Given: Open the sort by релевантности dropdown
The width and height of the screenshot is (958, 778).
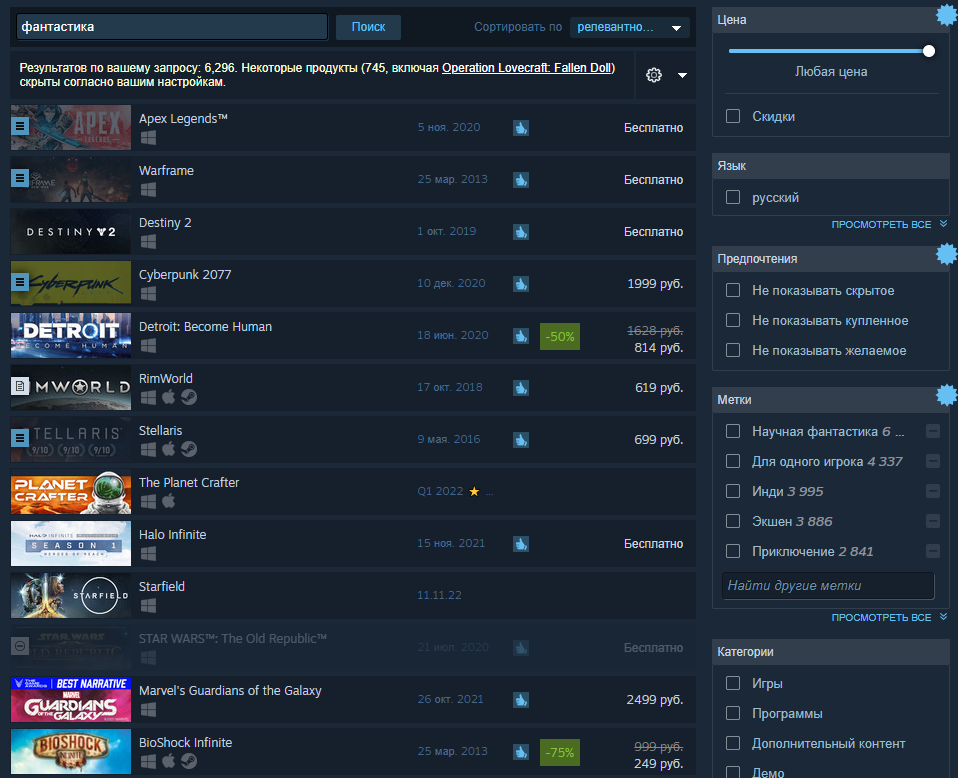Looking at the screenshot, I should pos(629,28).
